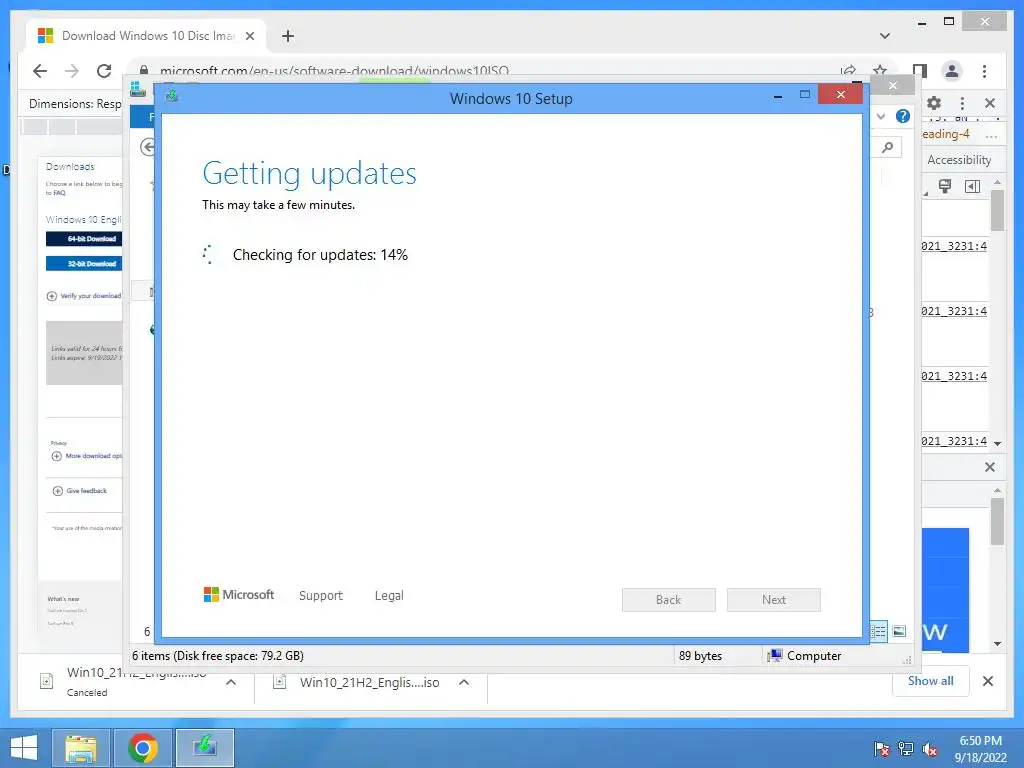
Task: Click the 64-bit Download button on page
Action: 84,239
